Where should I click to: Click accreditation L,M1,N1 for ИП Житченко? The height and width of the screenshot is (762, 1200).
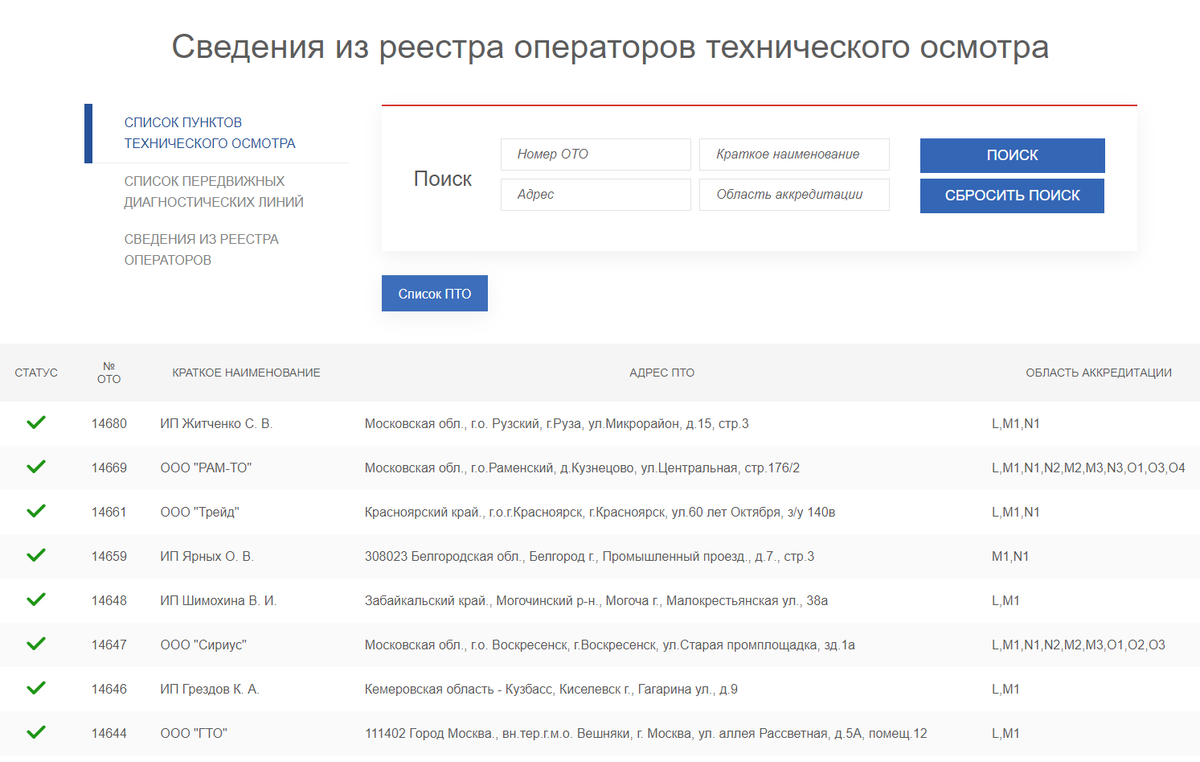click(1016, 424)
